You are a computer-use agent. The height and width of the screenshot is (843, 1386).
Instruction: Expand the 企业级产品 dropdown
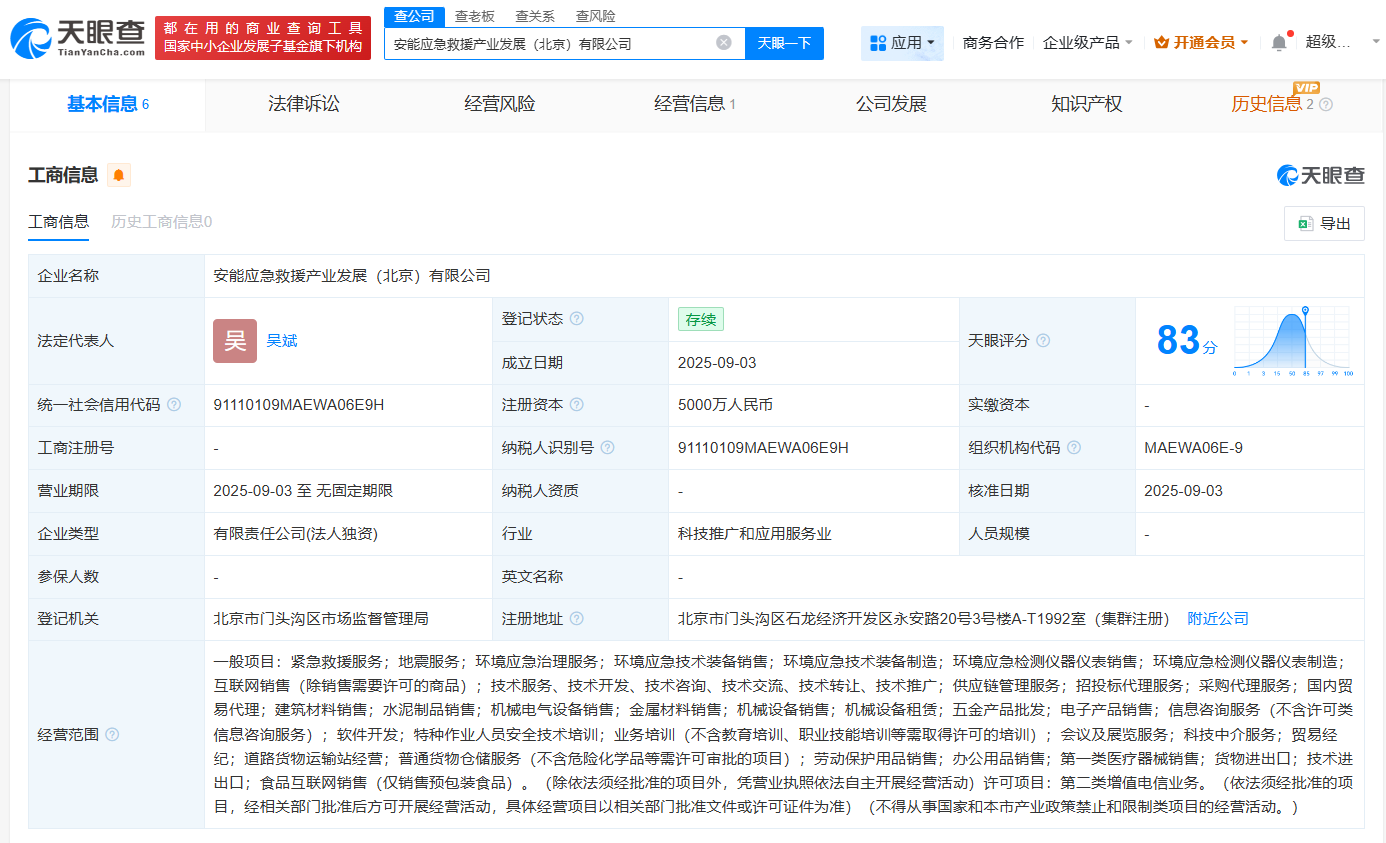1088,43
